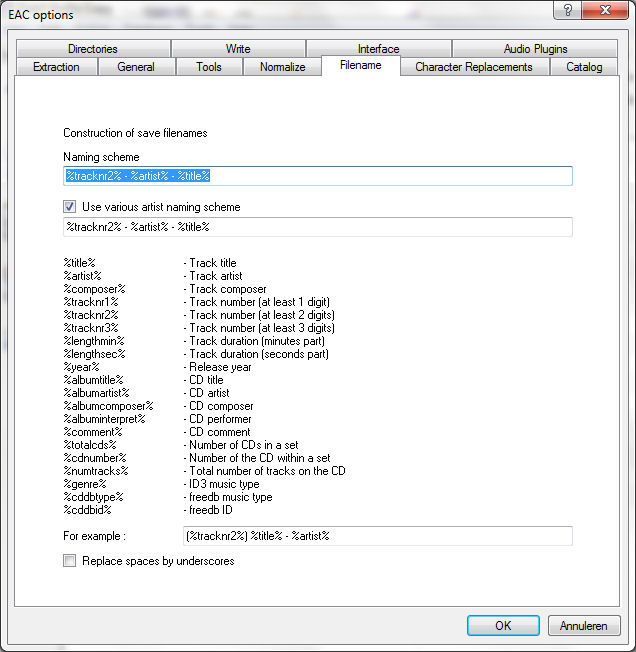Open the Normalize tab
Image resolution: width=636 pixels, height=652 pixels.
pos(283,67)
